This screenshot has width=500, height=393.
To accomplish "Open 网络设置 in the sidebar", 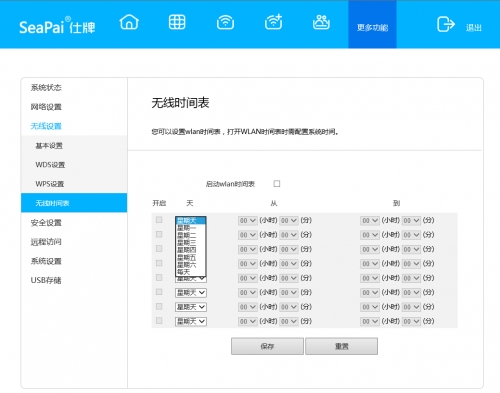I will pyautogui.click(x=46, y=107).
